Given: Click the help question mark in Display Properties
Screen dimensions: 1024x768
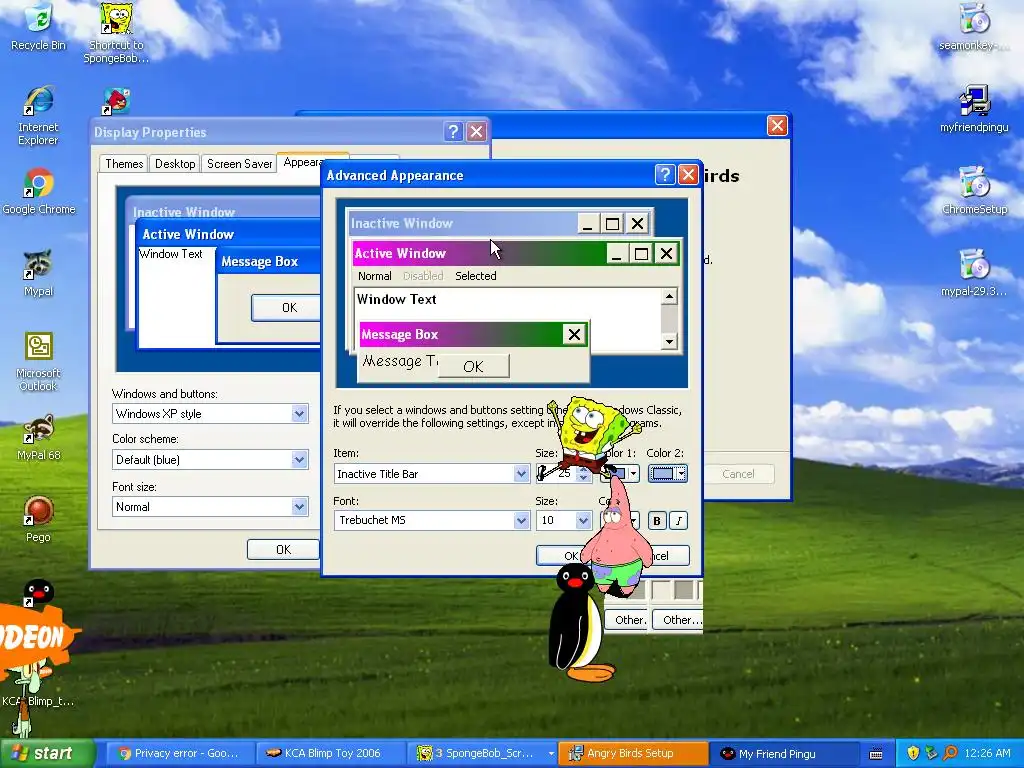Looking at the screenshot, I should coord(453,131).
